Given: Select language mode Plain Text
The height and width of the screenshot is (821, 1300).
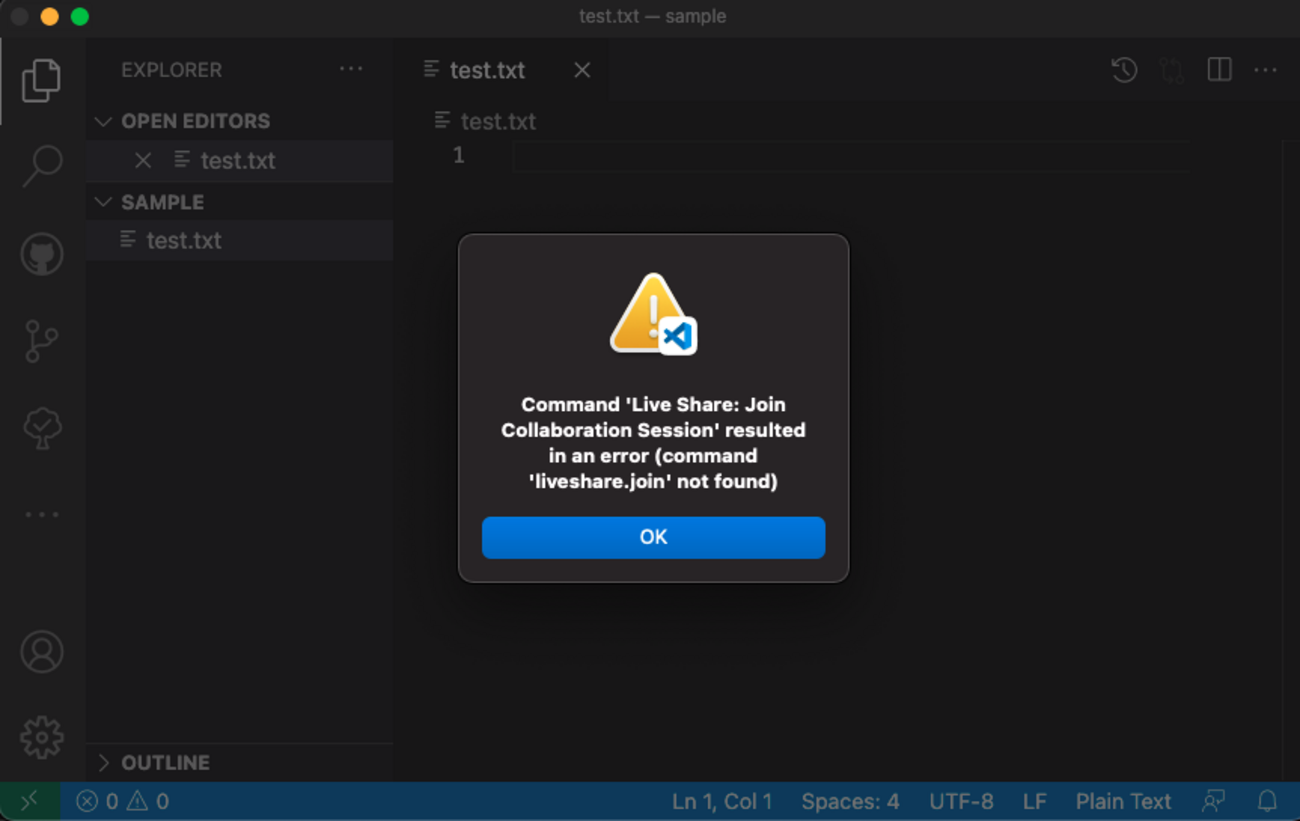Looking at the screenshot, I should tap(1123, 801).
